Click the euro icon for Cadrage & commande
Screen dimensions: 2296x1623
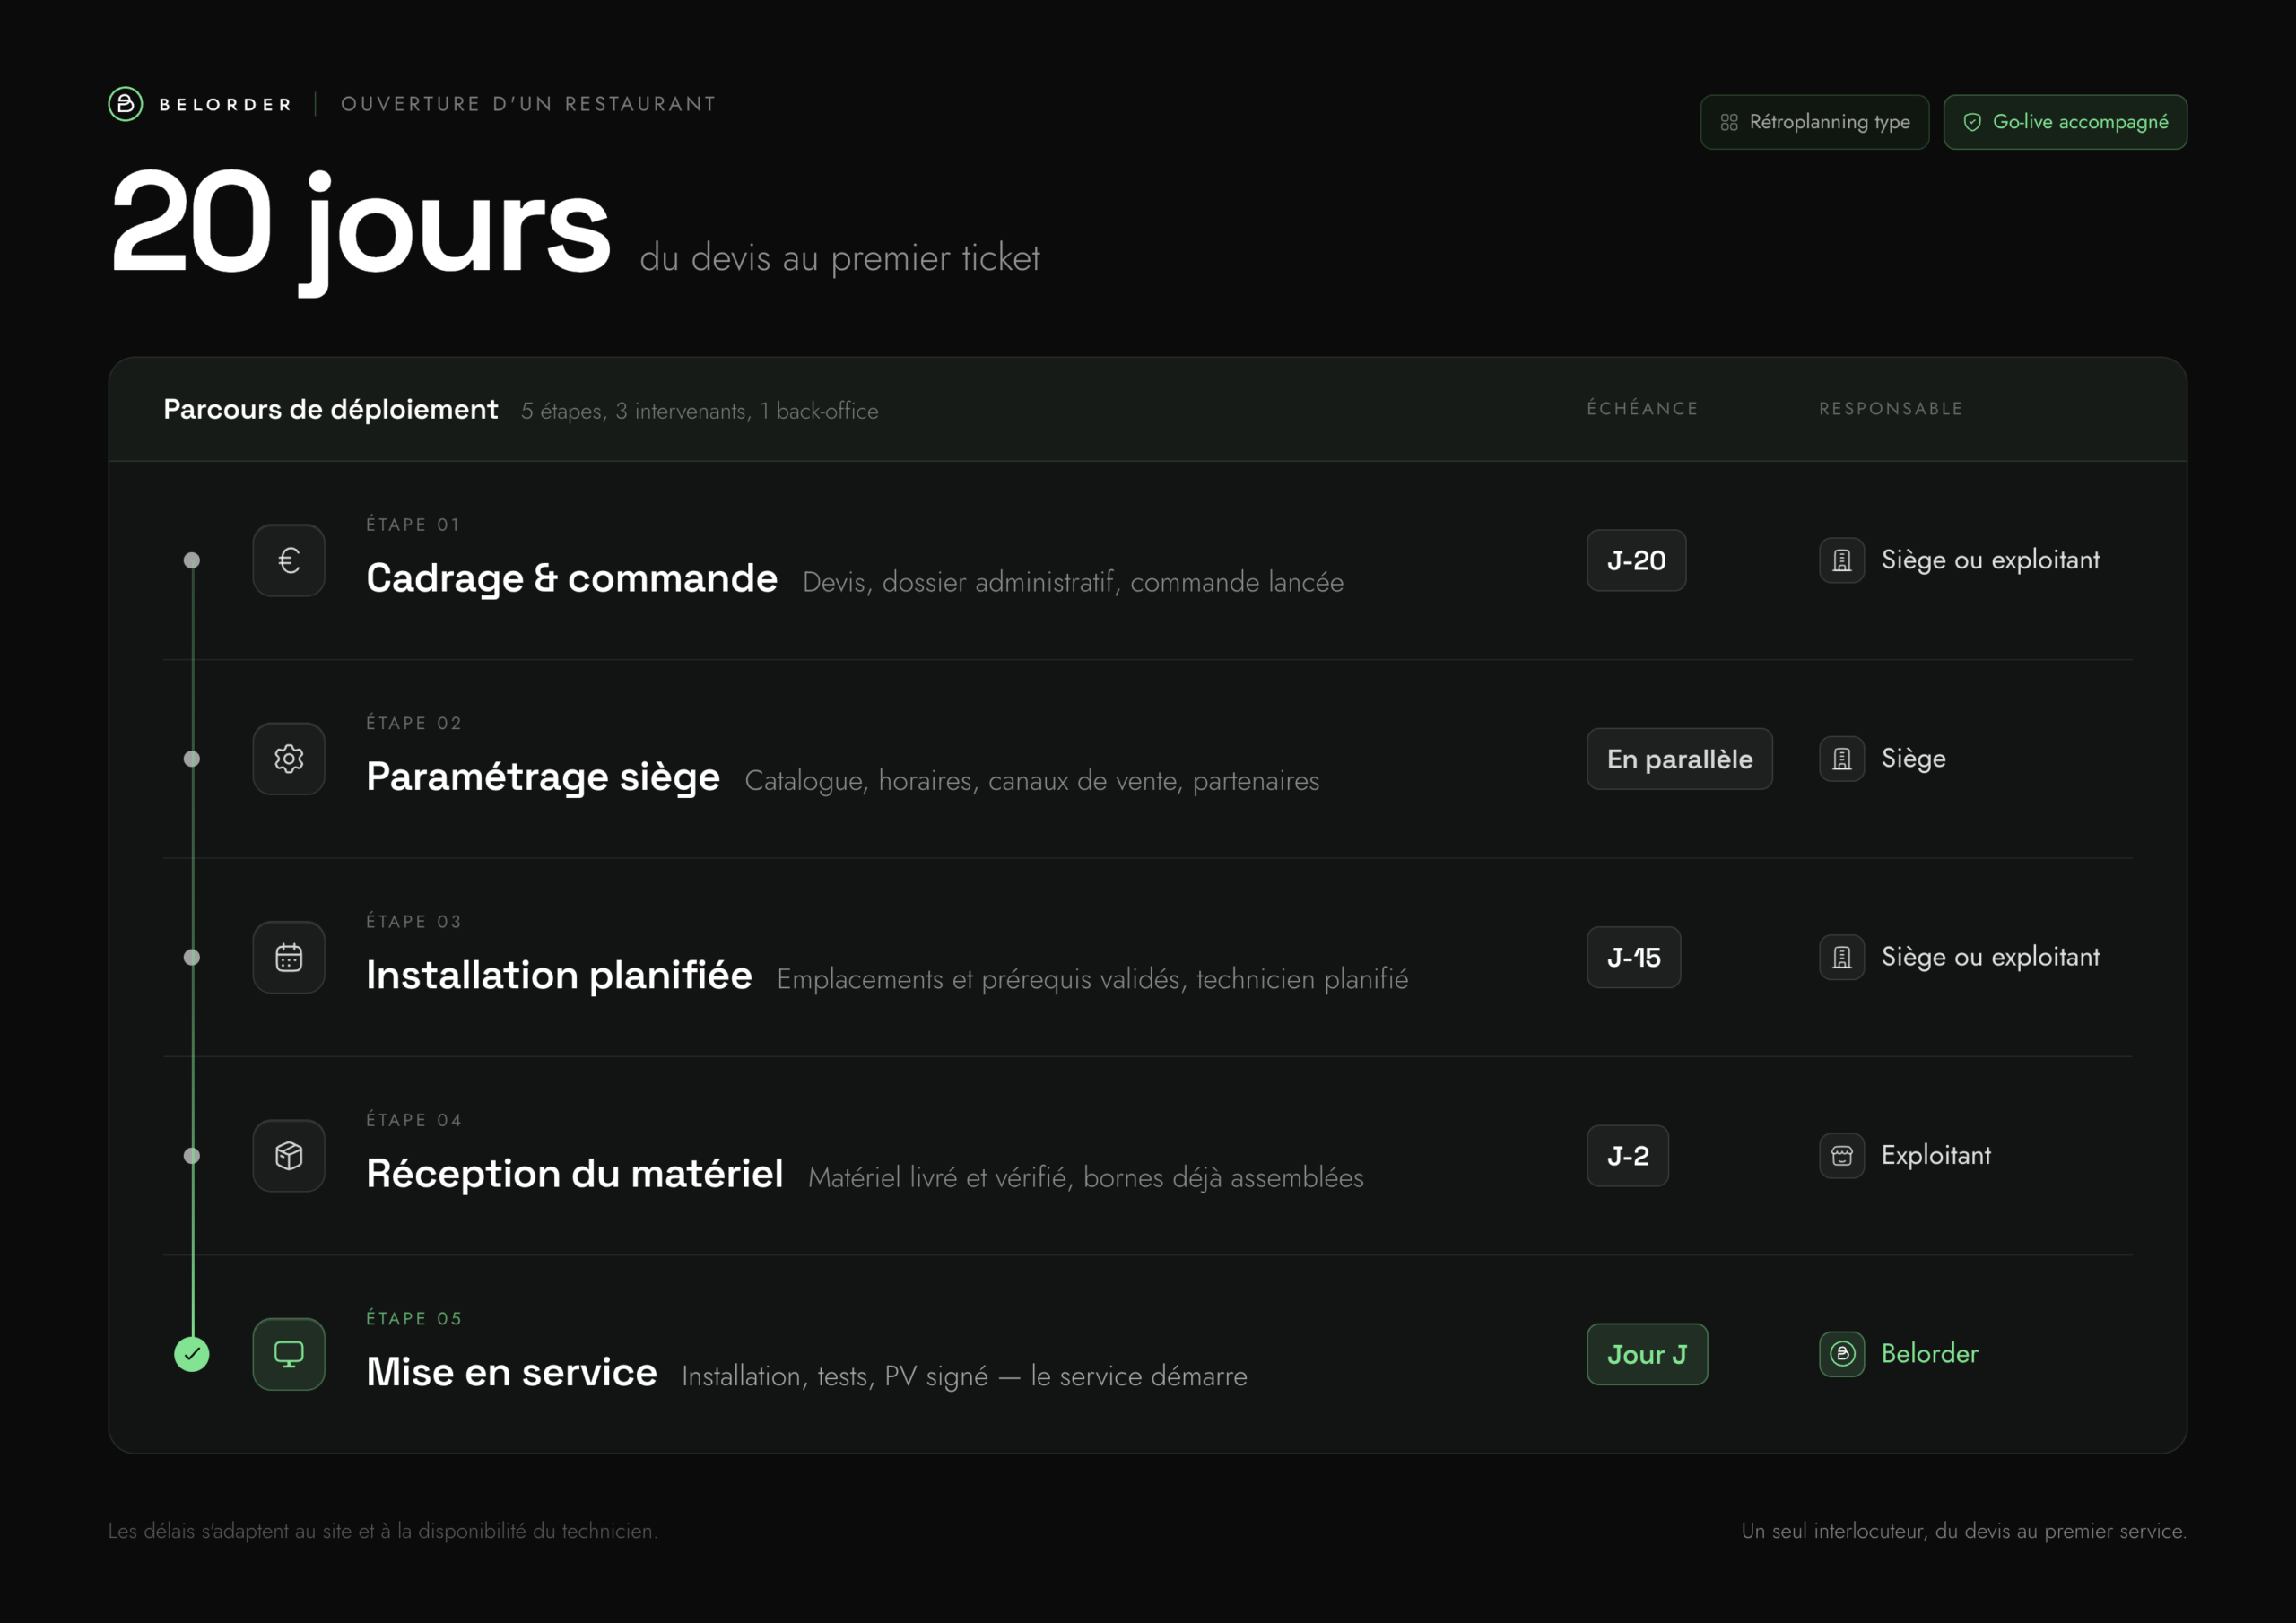tap(289, 560)
